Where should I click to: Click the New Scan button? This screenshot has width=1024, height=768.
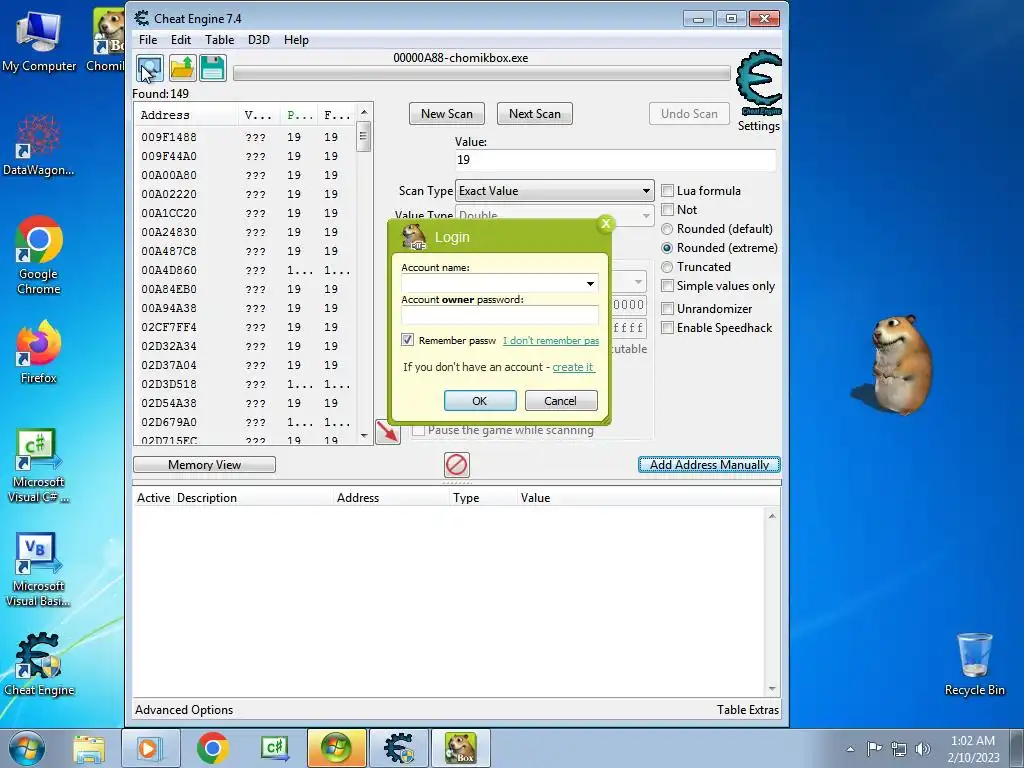pyautogui.click(x=447, y=114)
